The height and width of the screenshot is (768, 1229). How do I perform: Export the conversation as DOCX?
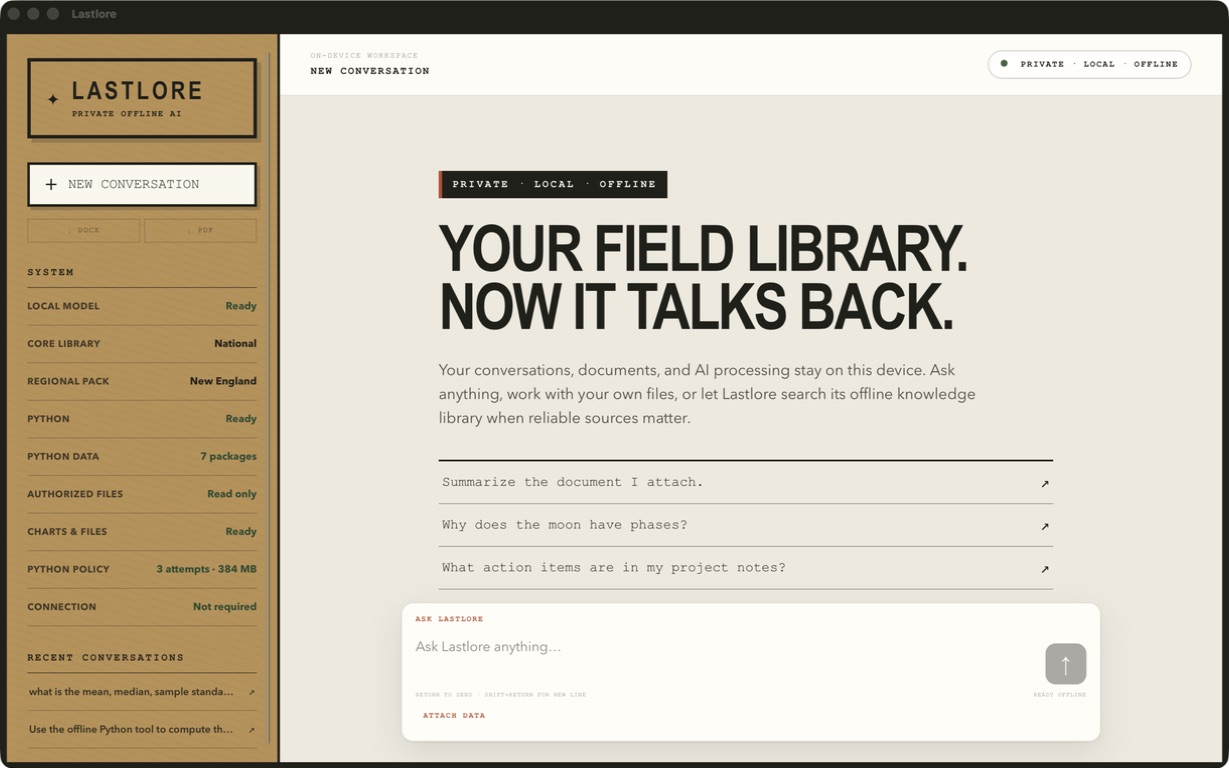[84, 230]
